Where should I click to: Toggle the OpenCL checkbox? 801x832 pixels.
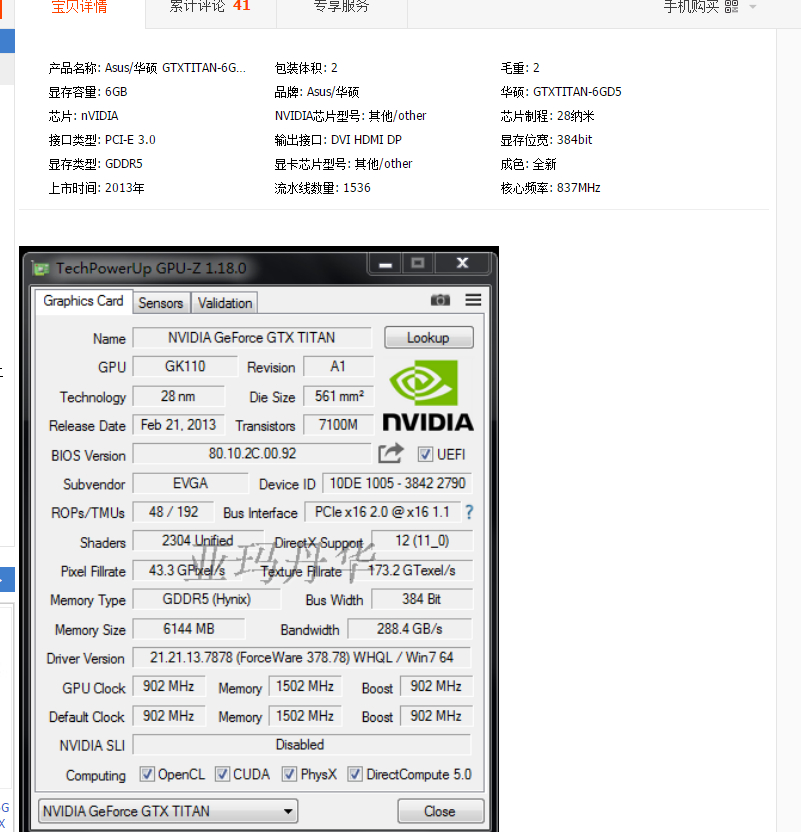pyautogui.click(x=147, y=774)
